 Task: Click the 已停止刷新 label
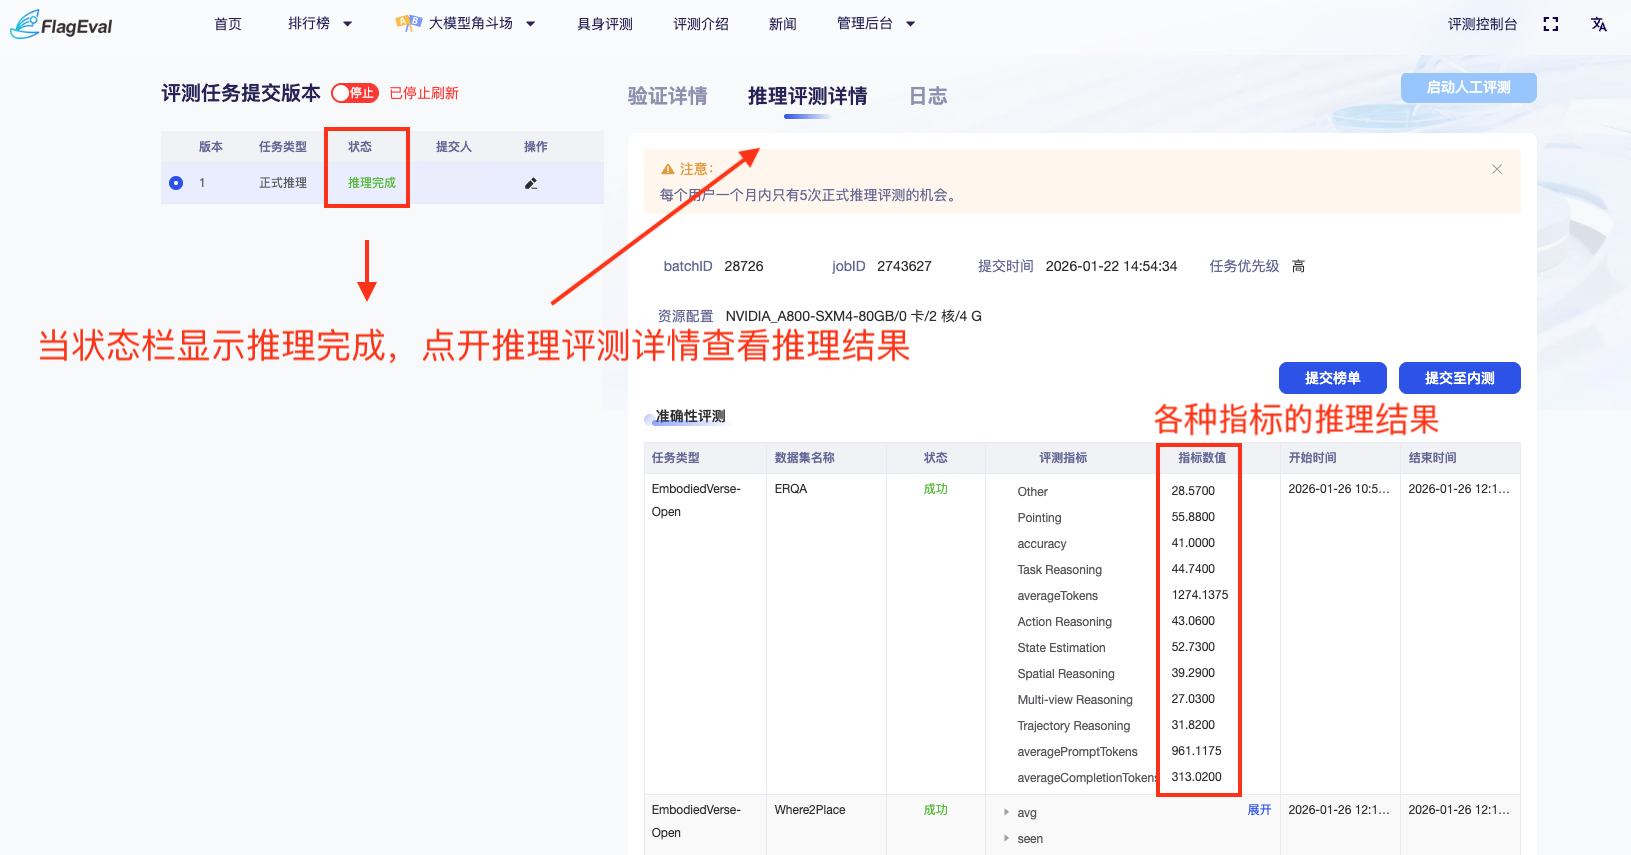pos(424,93)
